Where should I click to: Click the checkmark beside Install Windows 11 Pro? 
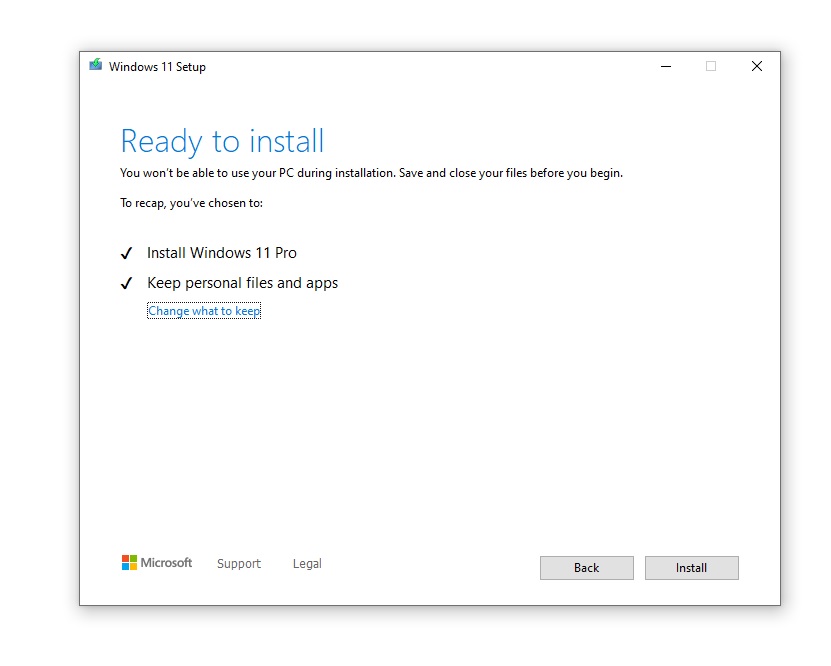pos(127,253)
